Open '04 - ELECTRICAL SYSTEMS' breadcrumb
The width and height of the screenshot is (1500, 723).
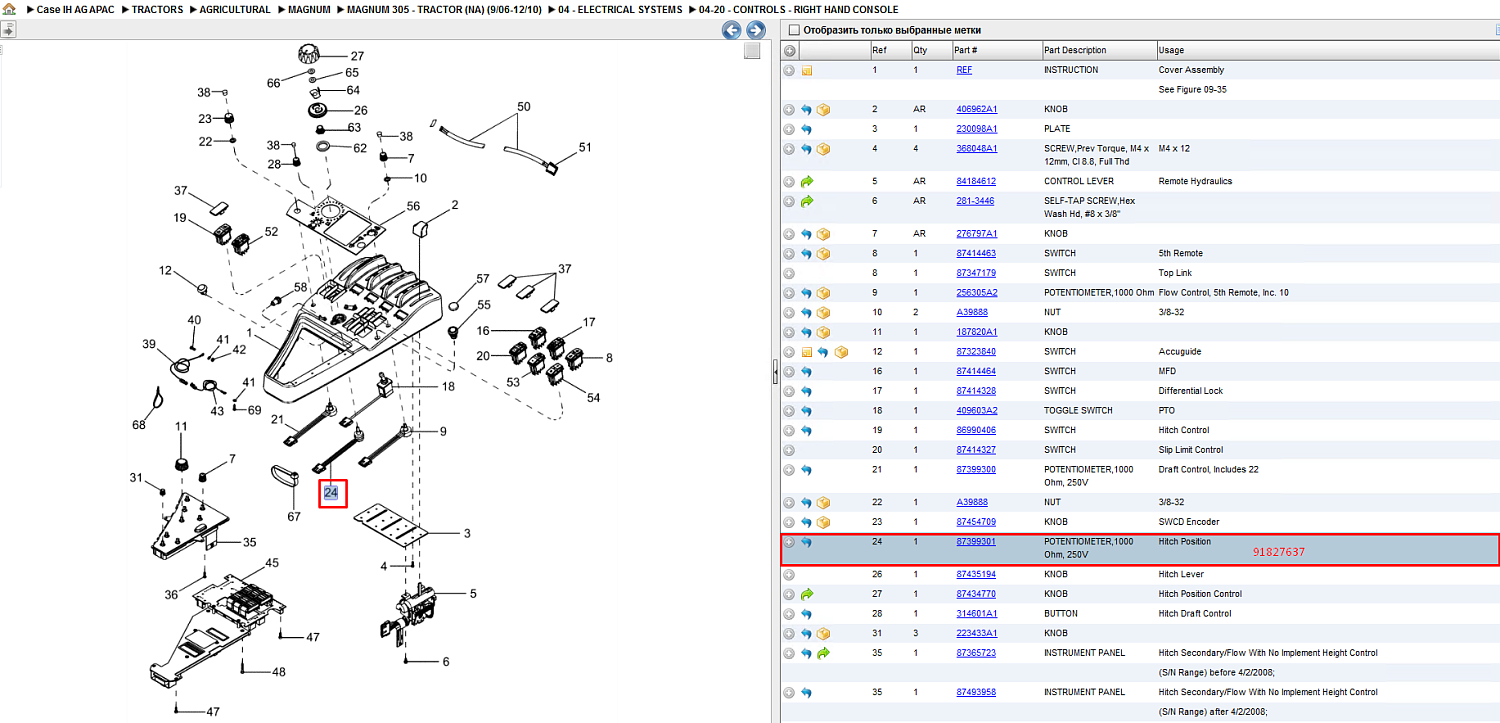coord(620,9)
